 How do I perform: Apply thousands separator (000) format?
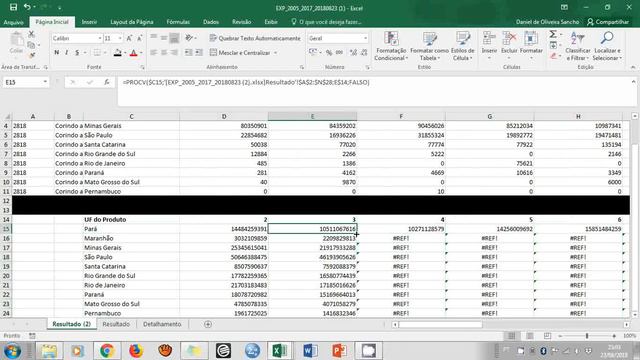[339, 52]
